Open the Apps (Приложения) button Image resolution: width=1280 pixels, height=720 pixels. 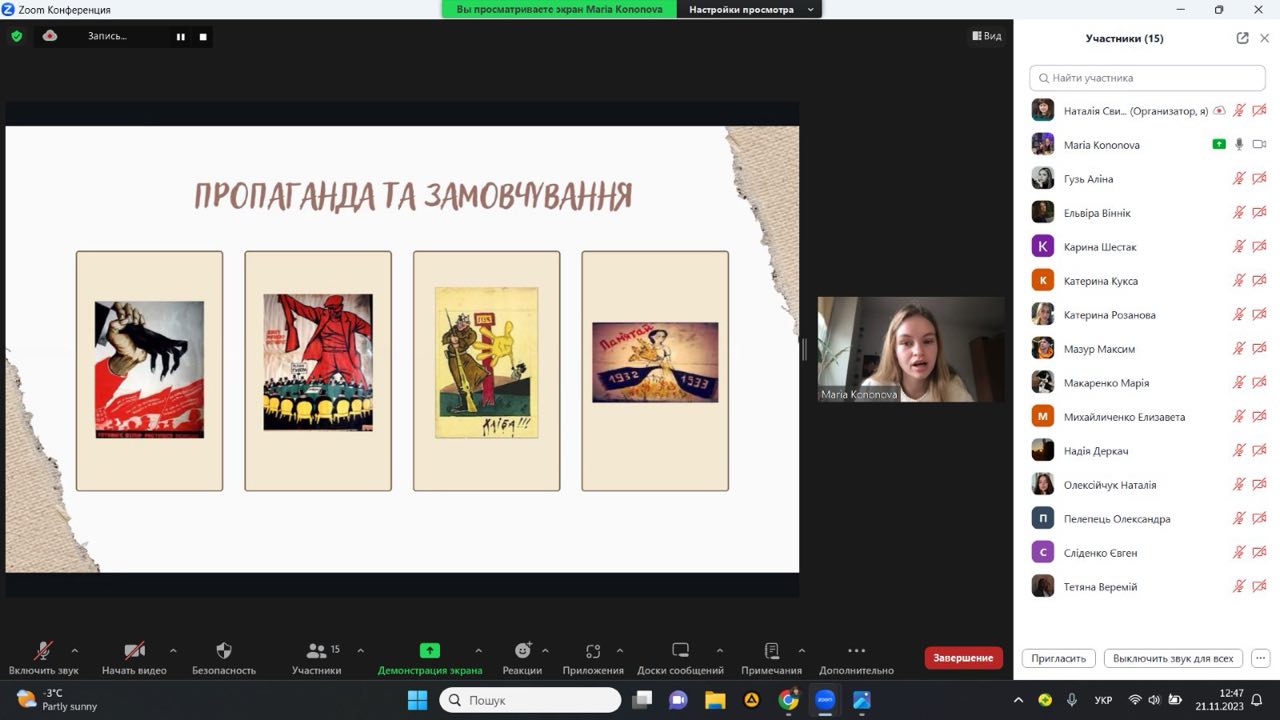[593, 659]
